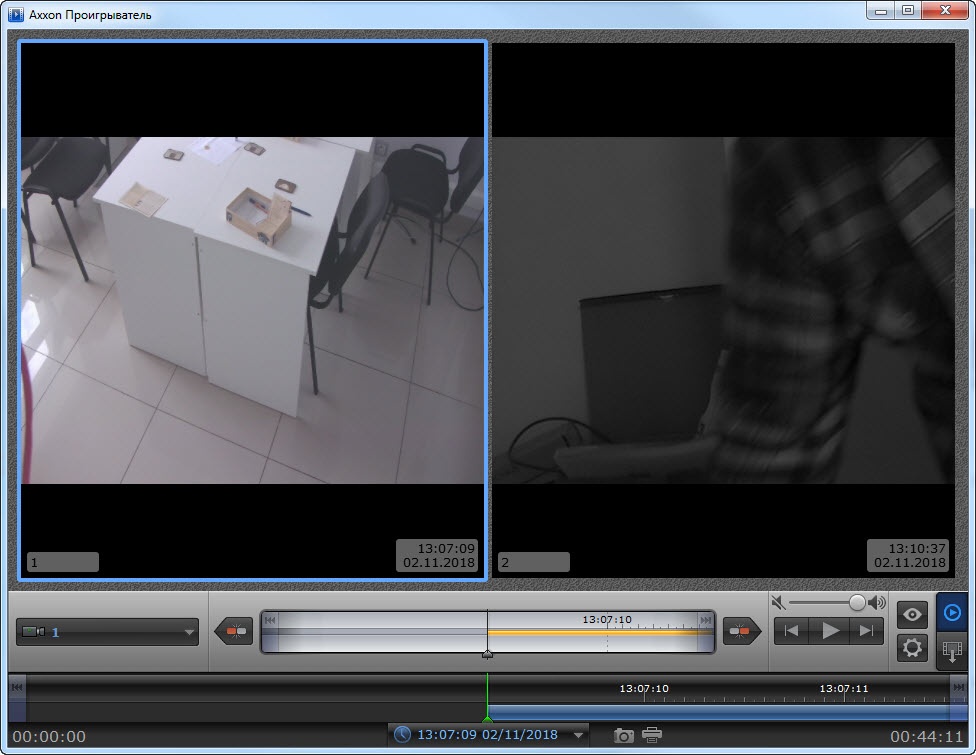Open the camera 1 selection dropdown
Image resolution: width=976 pixels, height=755 pixels.
point(107,632)
